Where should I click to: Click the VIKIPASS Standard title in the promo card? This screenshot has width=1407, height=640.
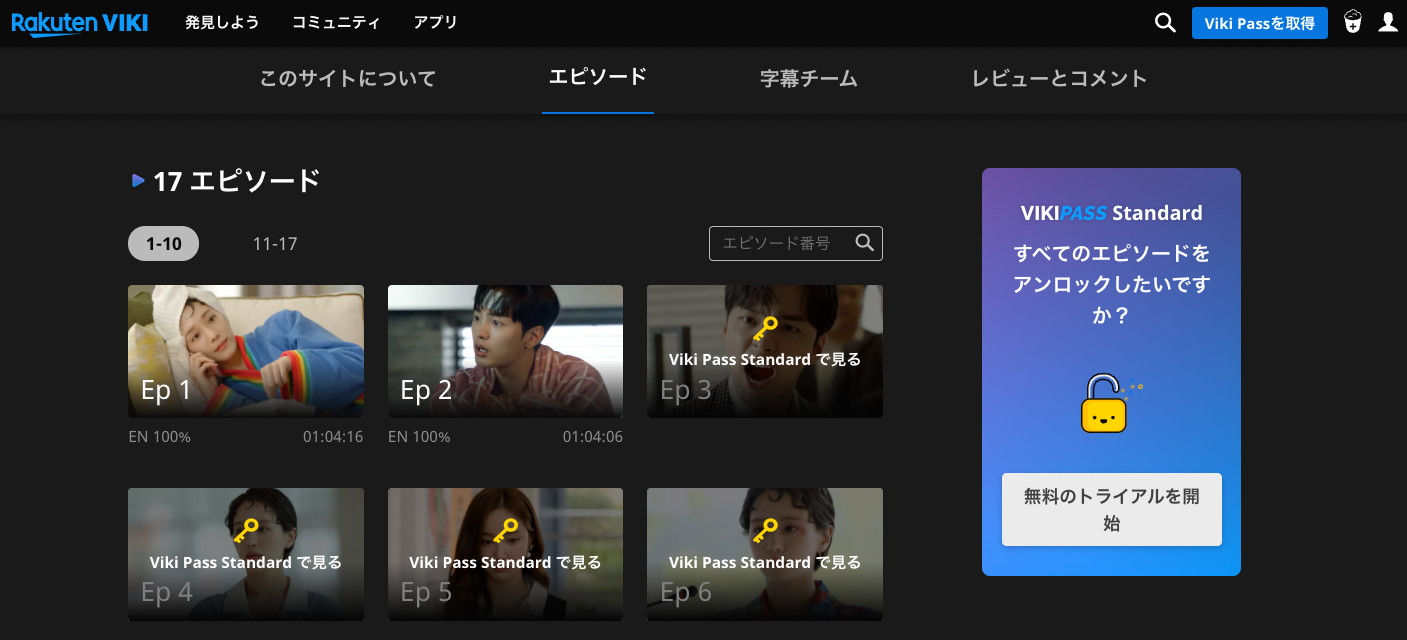pos(1112,213)
